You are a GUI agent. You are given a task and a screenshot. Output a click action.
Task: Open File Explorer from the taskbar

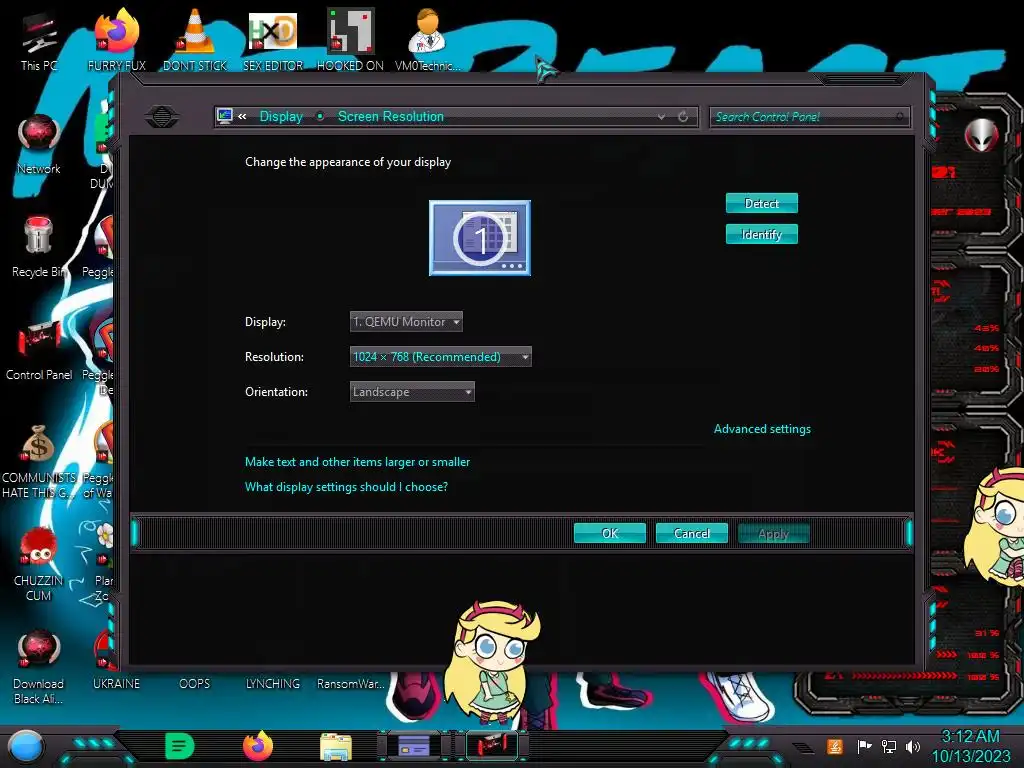pos(336,746)
